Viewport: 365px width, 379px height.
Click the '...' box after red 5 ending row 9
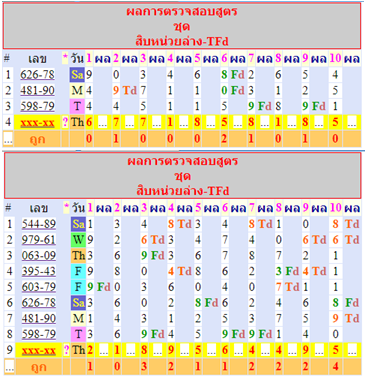coord(352,350)
